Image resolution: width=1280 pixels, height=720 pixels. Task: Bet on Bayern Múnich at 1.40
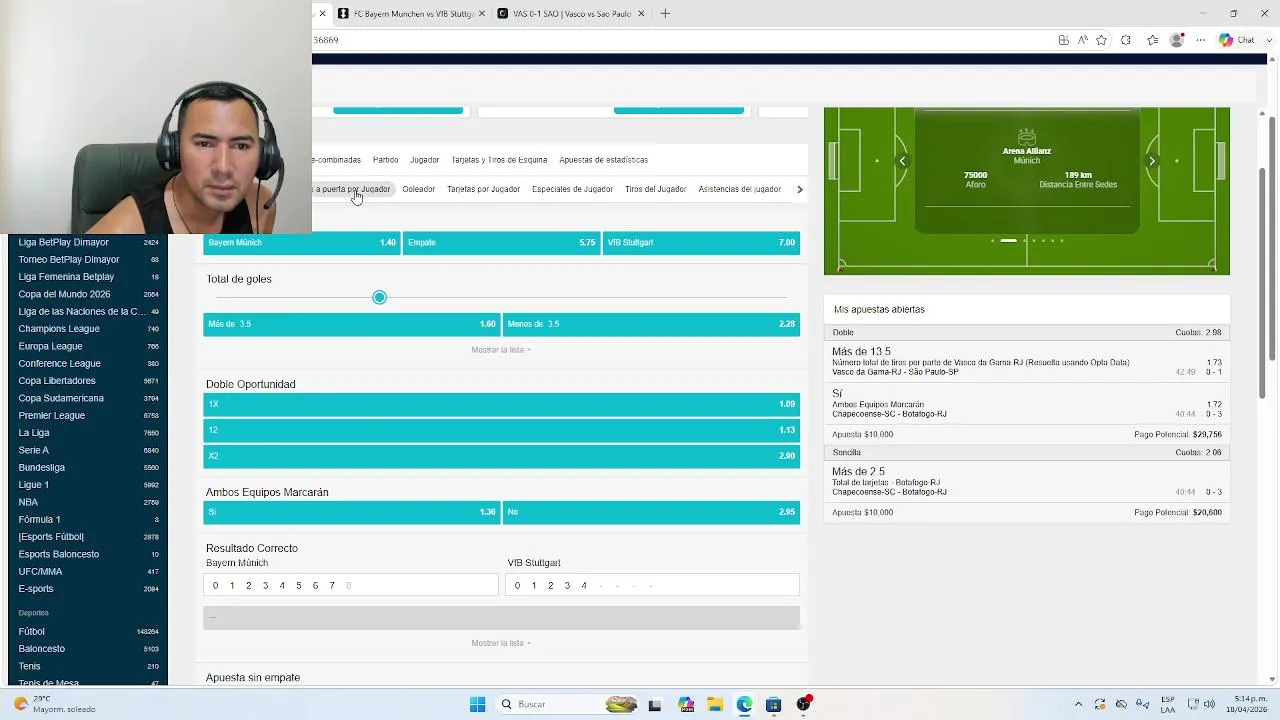pyautogui.click(x=301, y=243)
